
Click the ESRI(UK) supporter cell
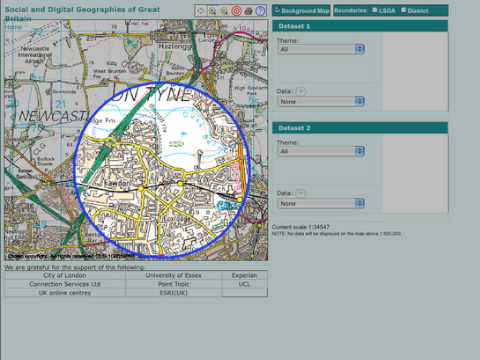pyautogui.click(x=173, y=293)
